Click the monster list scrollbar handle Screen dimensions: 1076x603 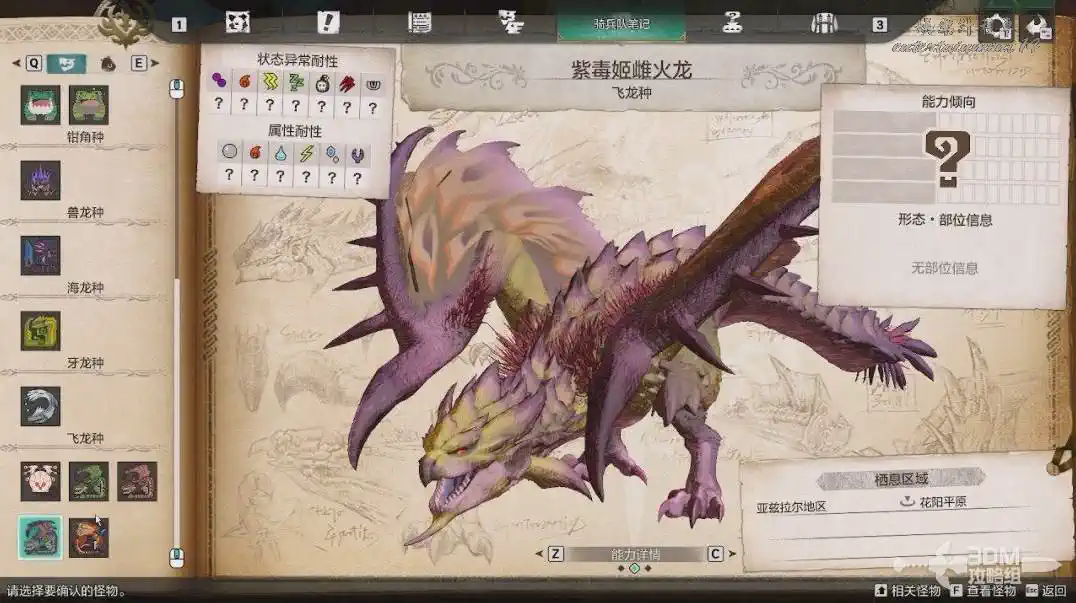178,320
